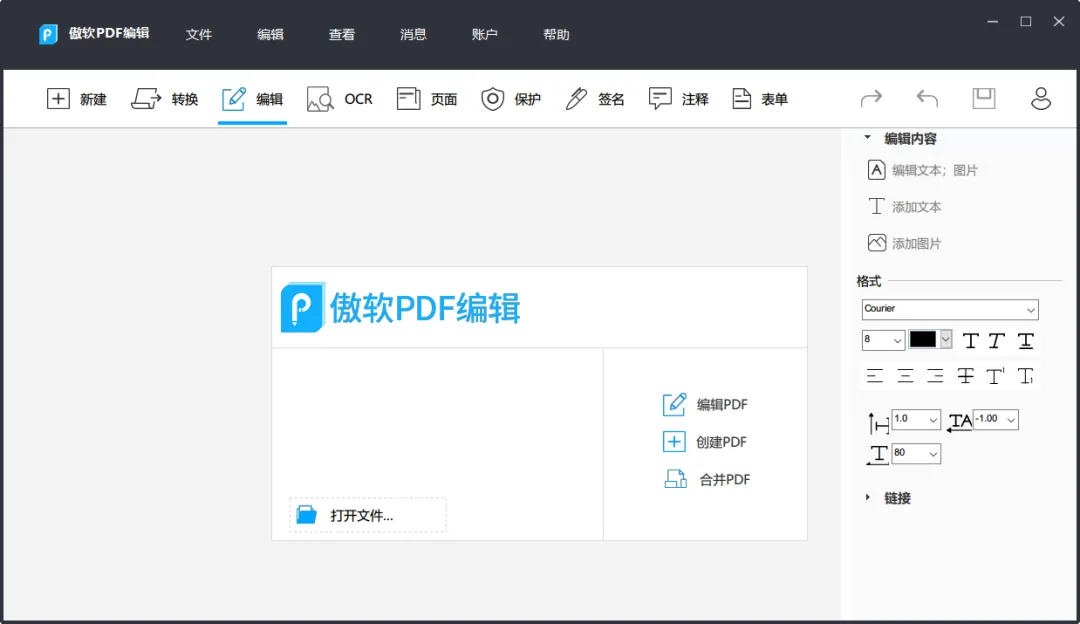The image size is (1080, 624).
Task: Align text center
Action: pyautogui.click(x=905, y=375)
